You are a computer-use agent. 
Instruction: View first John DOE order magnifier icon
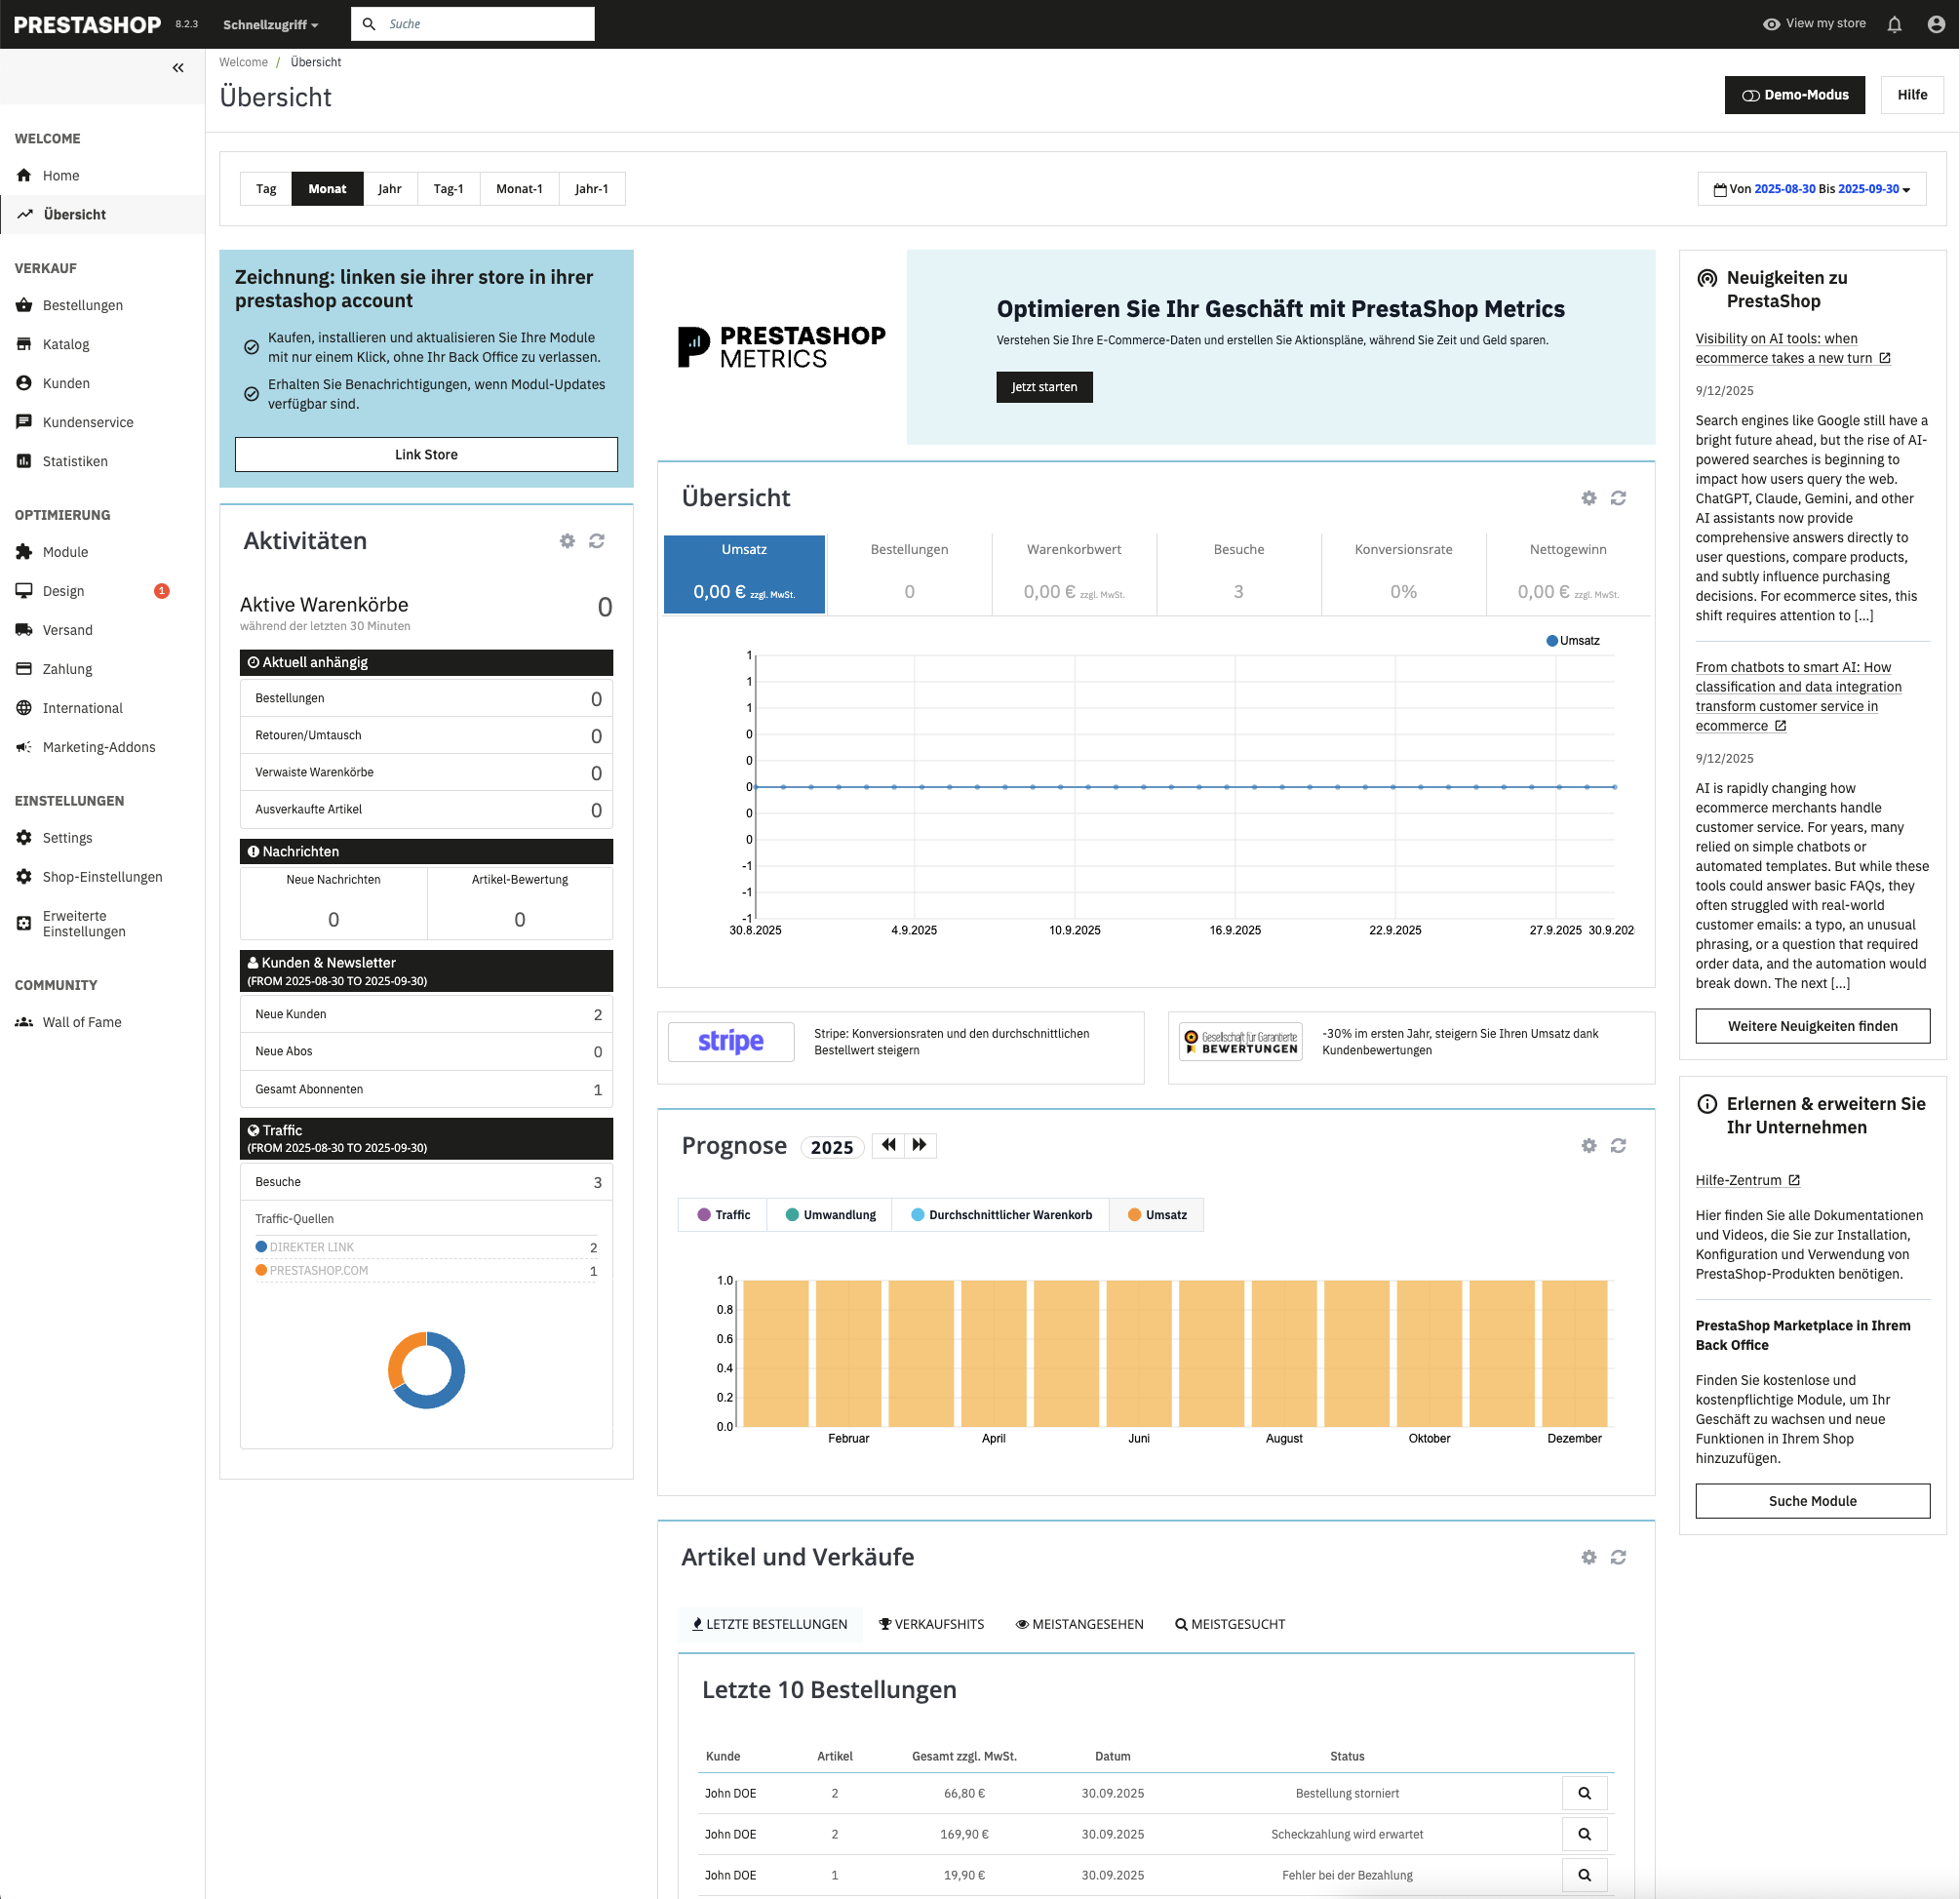pyautogui.click(x=1584, y=1793)
